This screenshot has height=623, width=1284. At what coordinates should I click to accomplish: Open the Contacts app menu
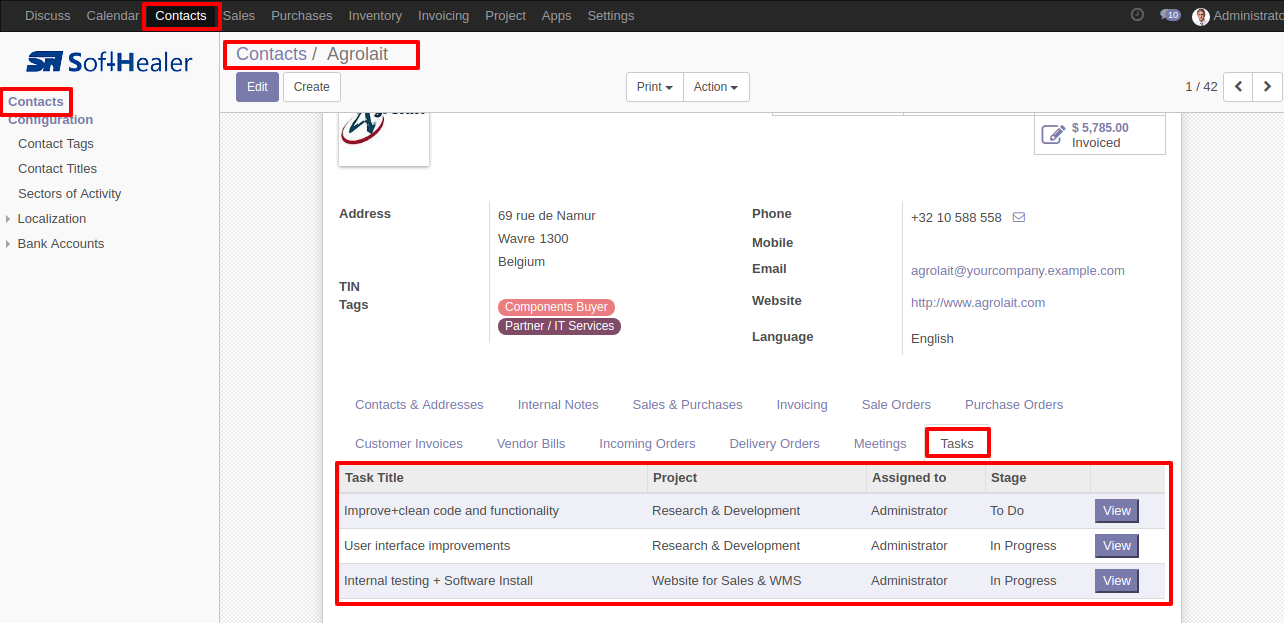181,15
